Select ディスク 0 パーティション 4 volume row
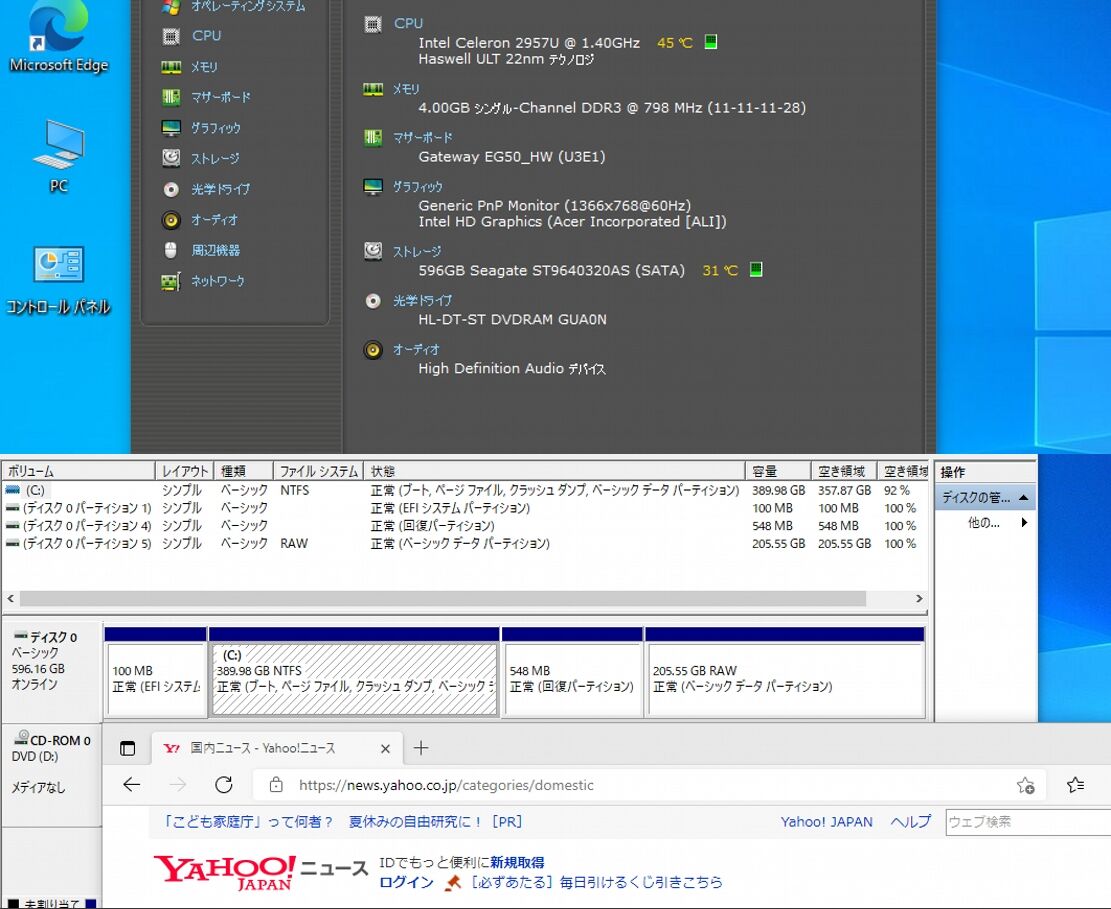 (x=464, y=526)
